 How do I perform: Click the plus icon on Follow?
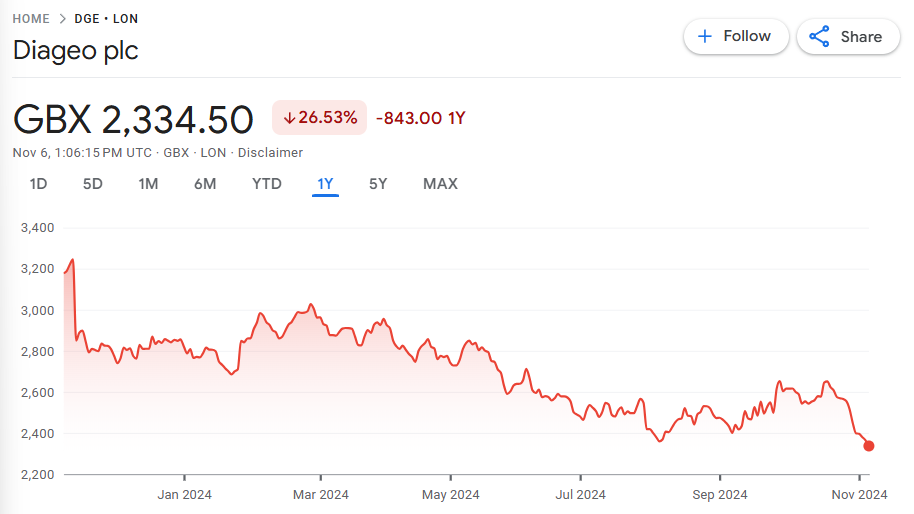(x=705, y=36)
